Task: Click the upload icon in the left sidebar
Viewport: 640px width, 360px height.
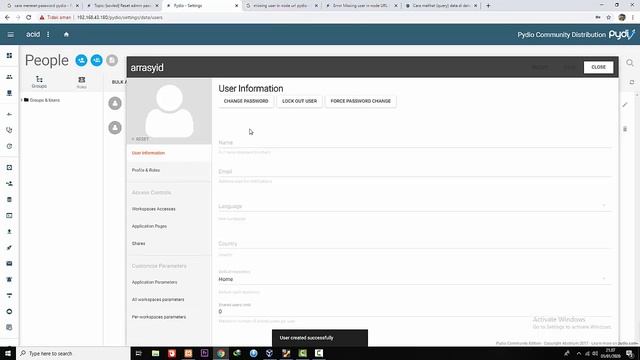Action: point(9,231)
